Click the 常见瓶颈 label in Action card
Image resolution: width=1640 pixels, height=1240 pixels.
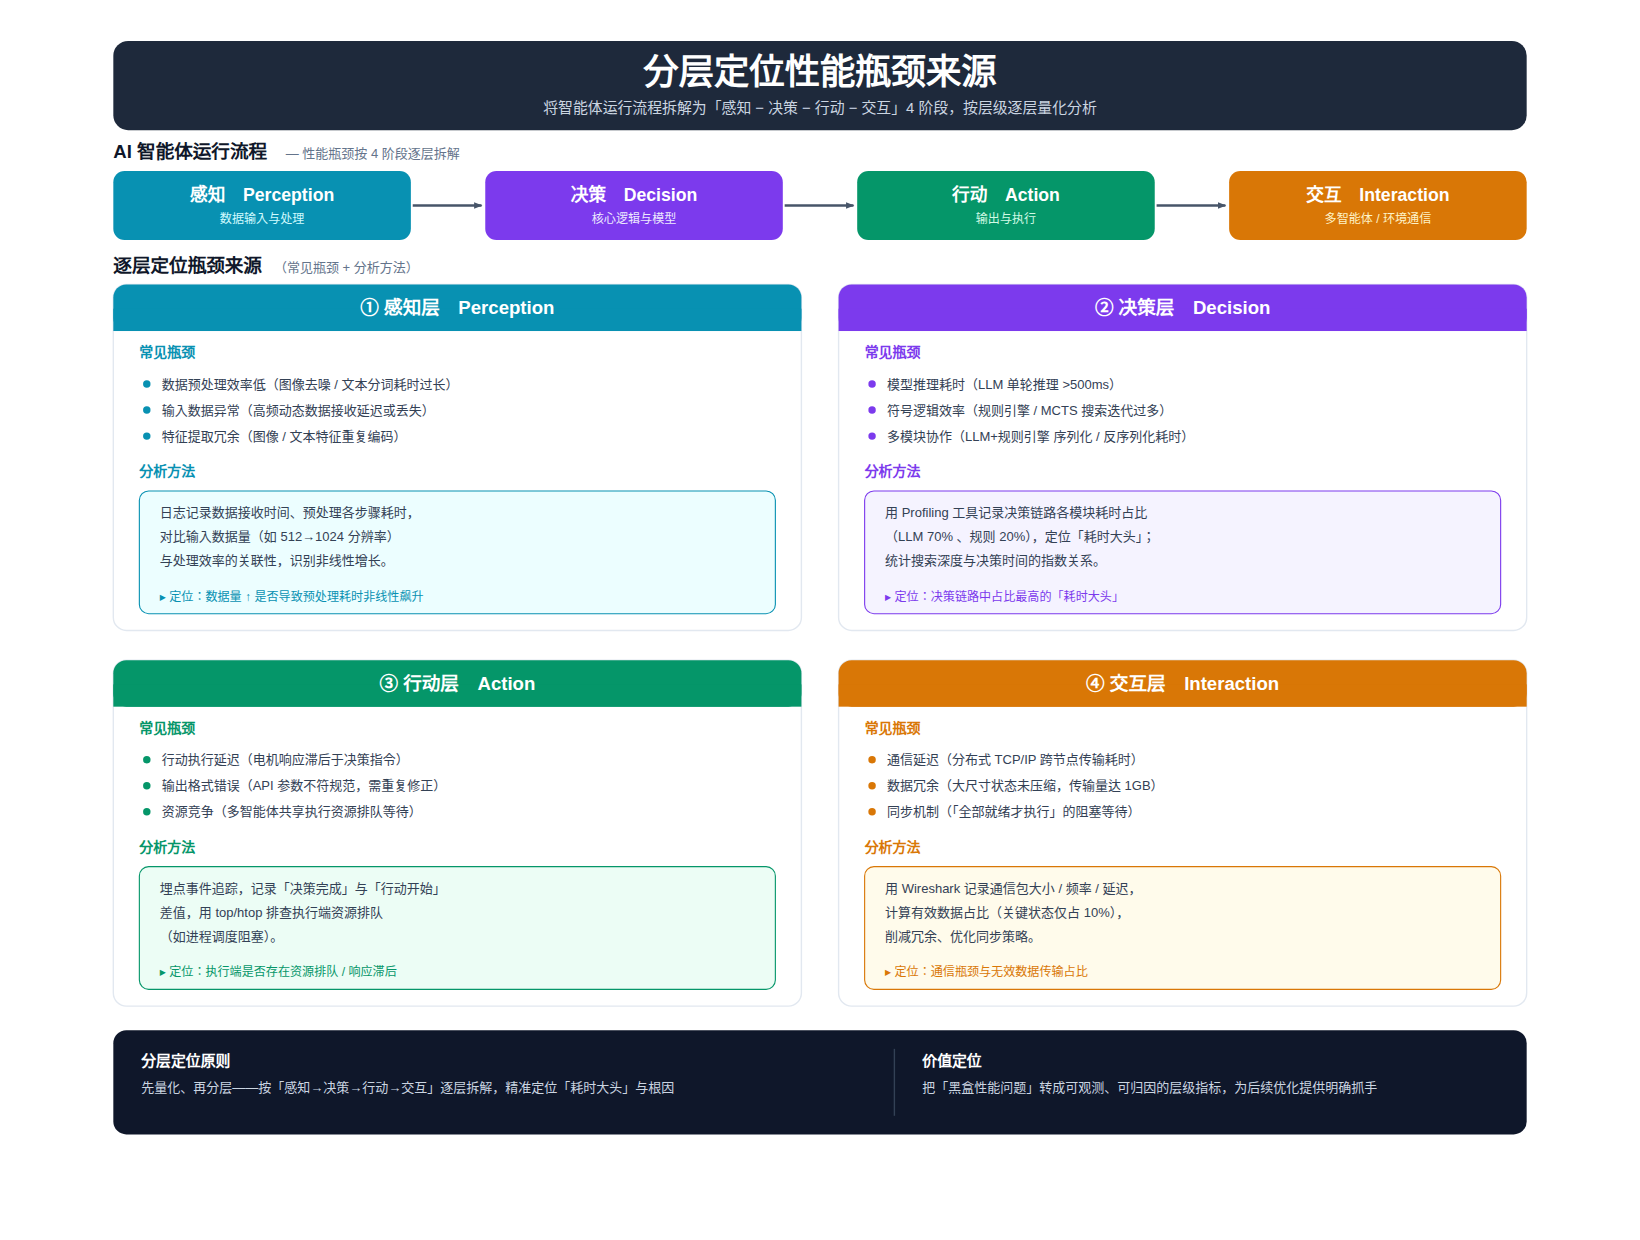(167, 729)
